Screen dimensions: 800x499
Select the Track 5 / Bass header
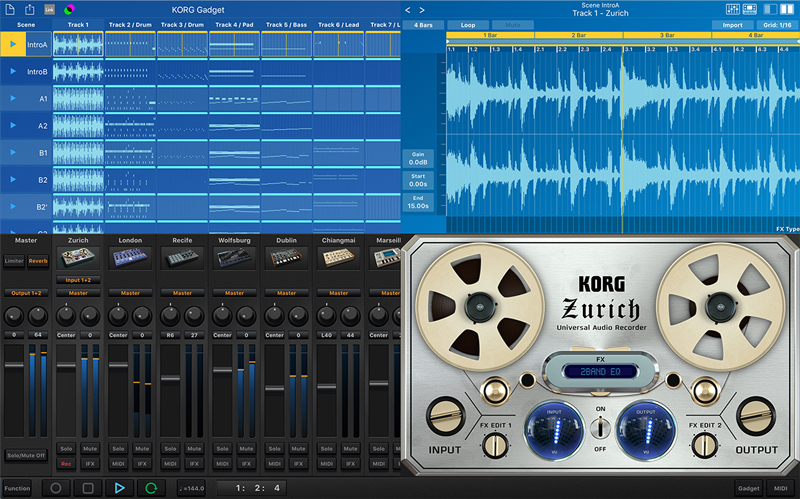pyautogui.click(x=286, y=24)
